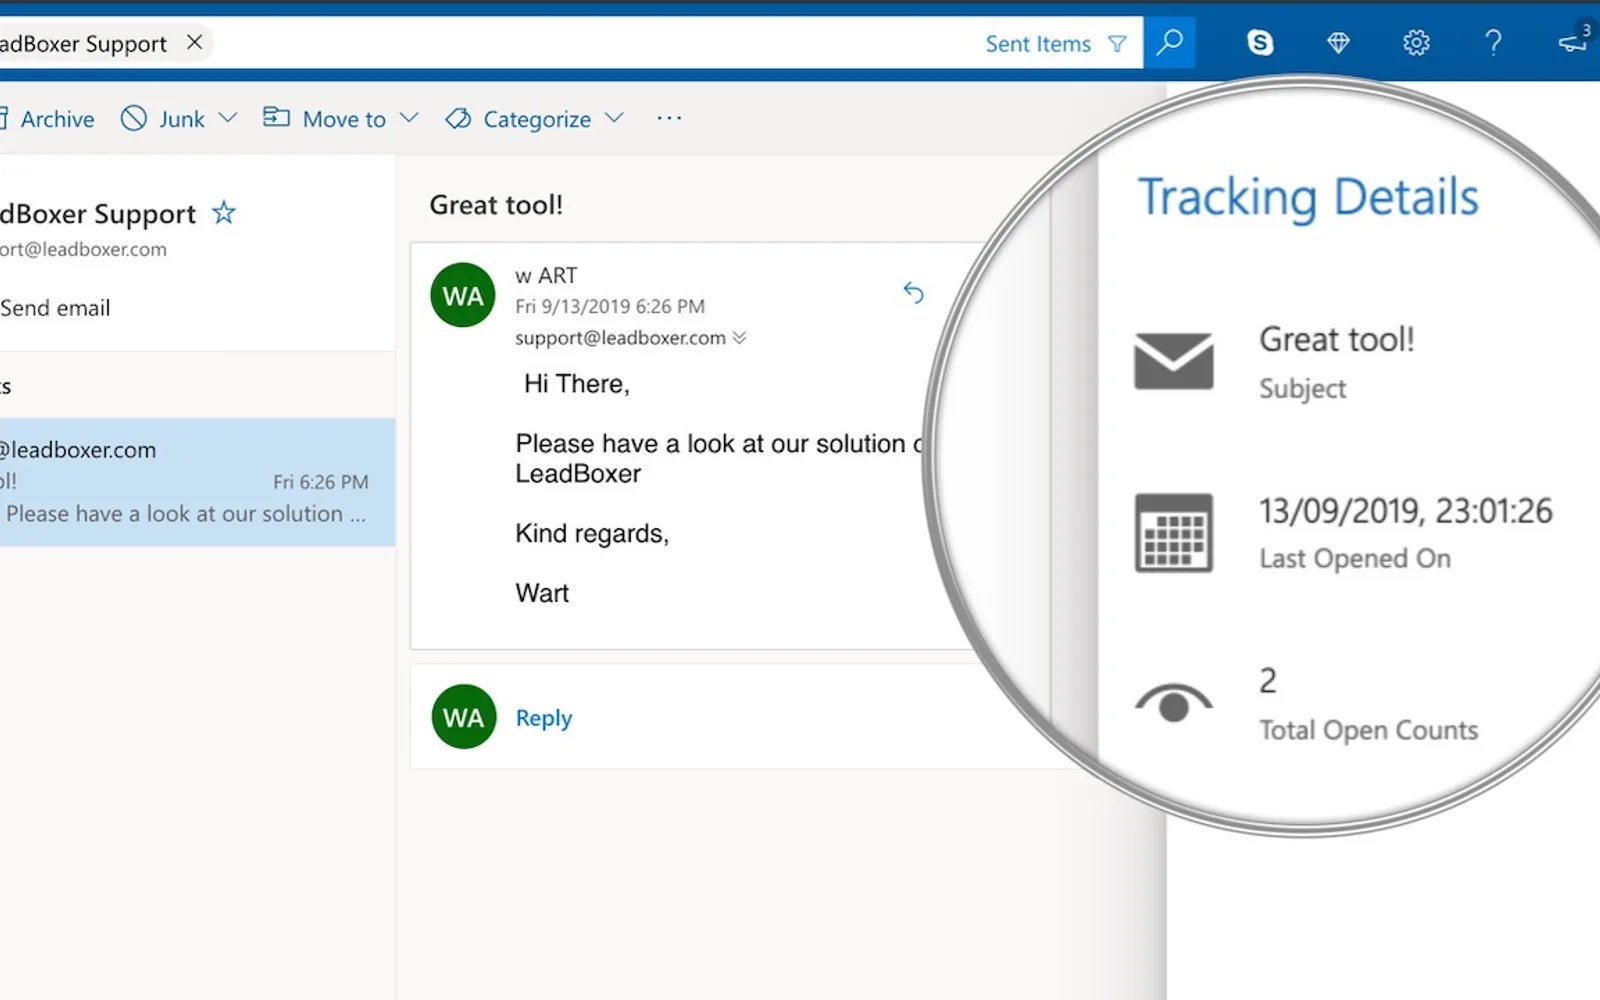
Task: Expand the Categorize dropdown chevron
Action: click(614, 118)
